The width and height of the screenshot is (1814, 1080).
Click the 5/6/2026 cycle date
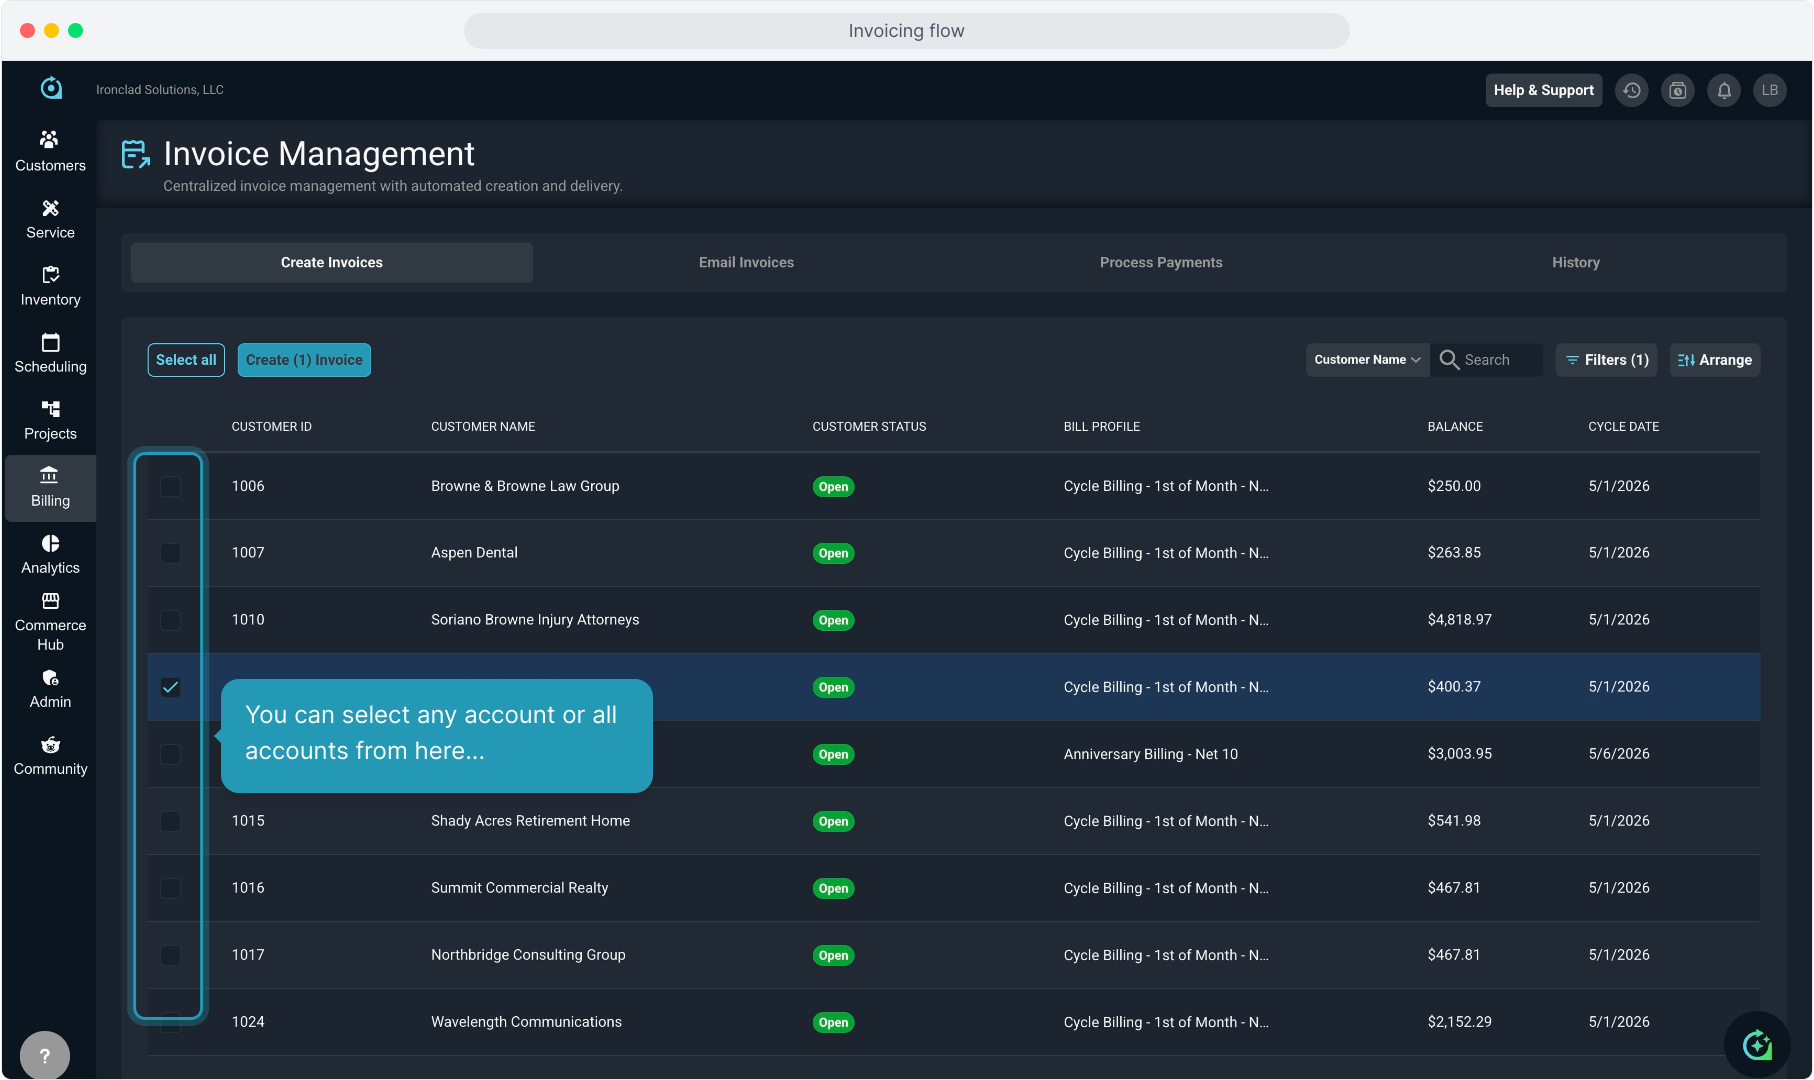pos(1619,754)
